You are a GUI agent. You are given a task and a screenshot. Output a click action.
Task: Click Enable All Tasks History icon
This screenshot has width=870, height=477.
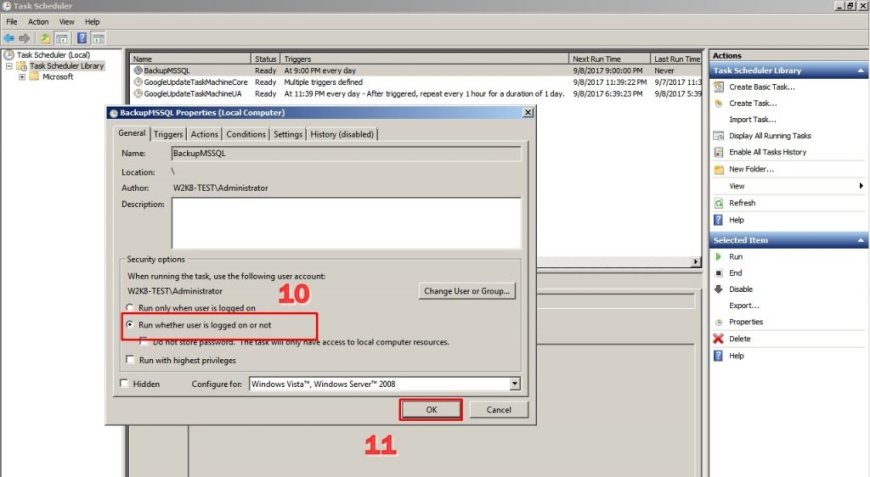[x=719, y=152]
